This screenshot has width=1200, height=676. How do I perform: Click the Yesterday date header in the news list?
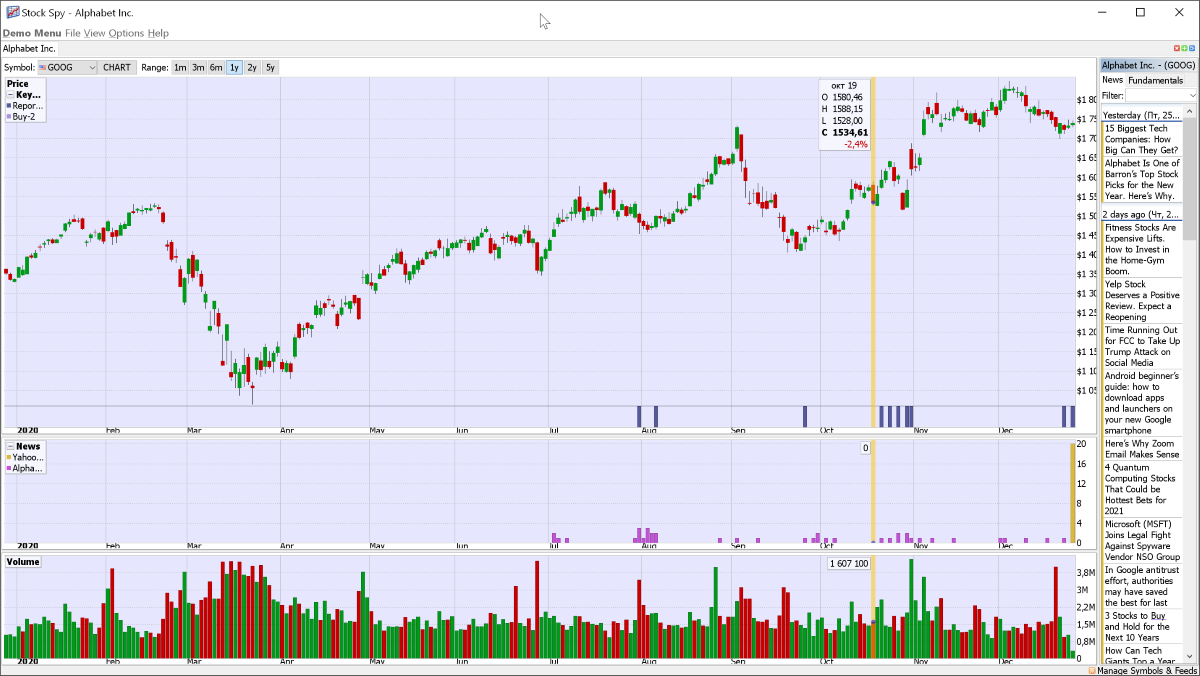pyautogui.click(x=1142, y=115)
